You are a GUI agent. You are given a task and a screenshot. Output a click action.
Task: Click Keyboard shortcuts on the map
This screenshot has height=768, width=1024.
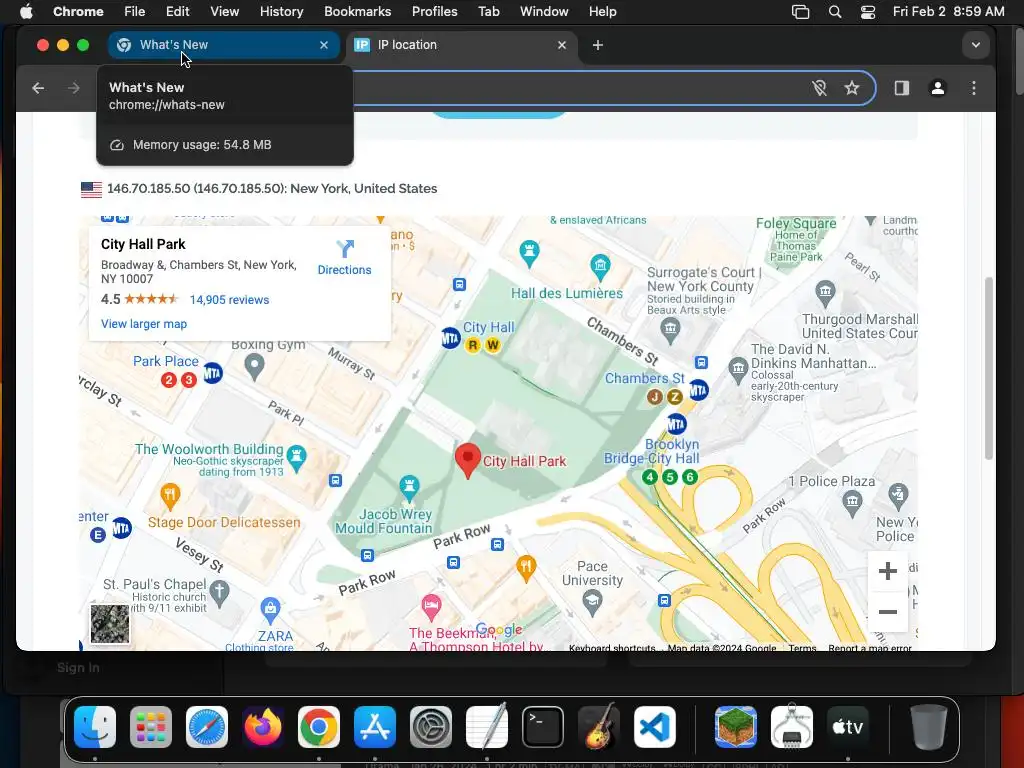tap(612, 648)
